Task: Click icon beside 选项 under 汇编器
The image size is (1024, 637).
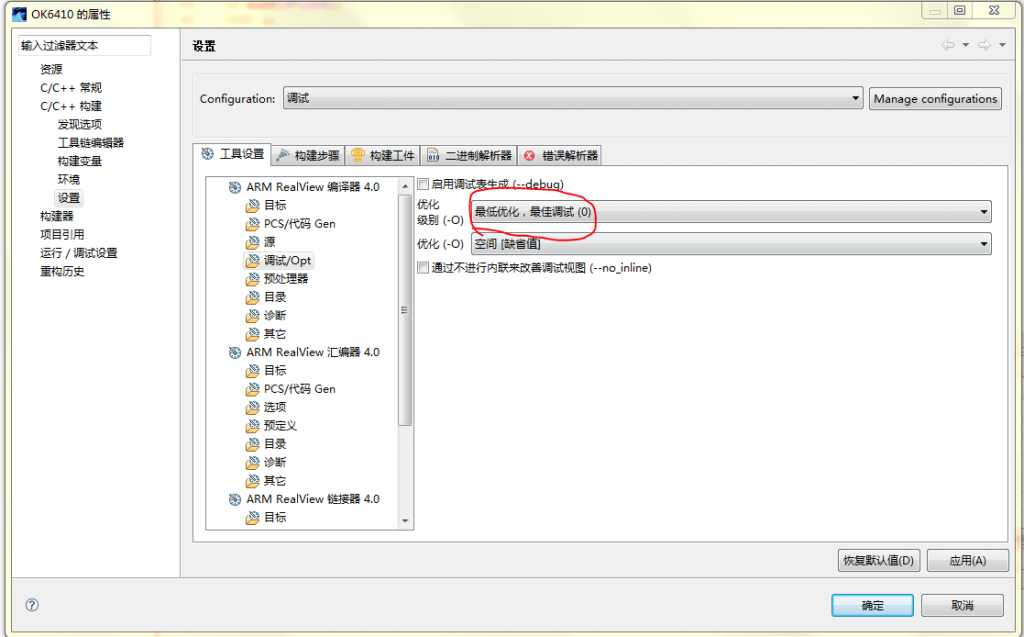Action: [x=253, y=408]
